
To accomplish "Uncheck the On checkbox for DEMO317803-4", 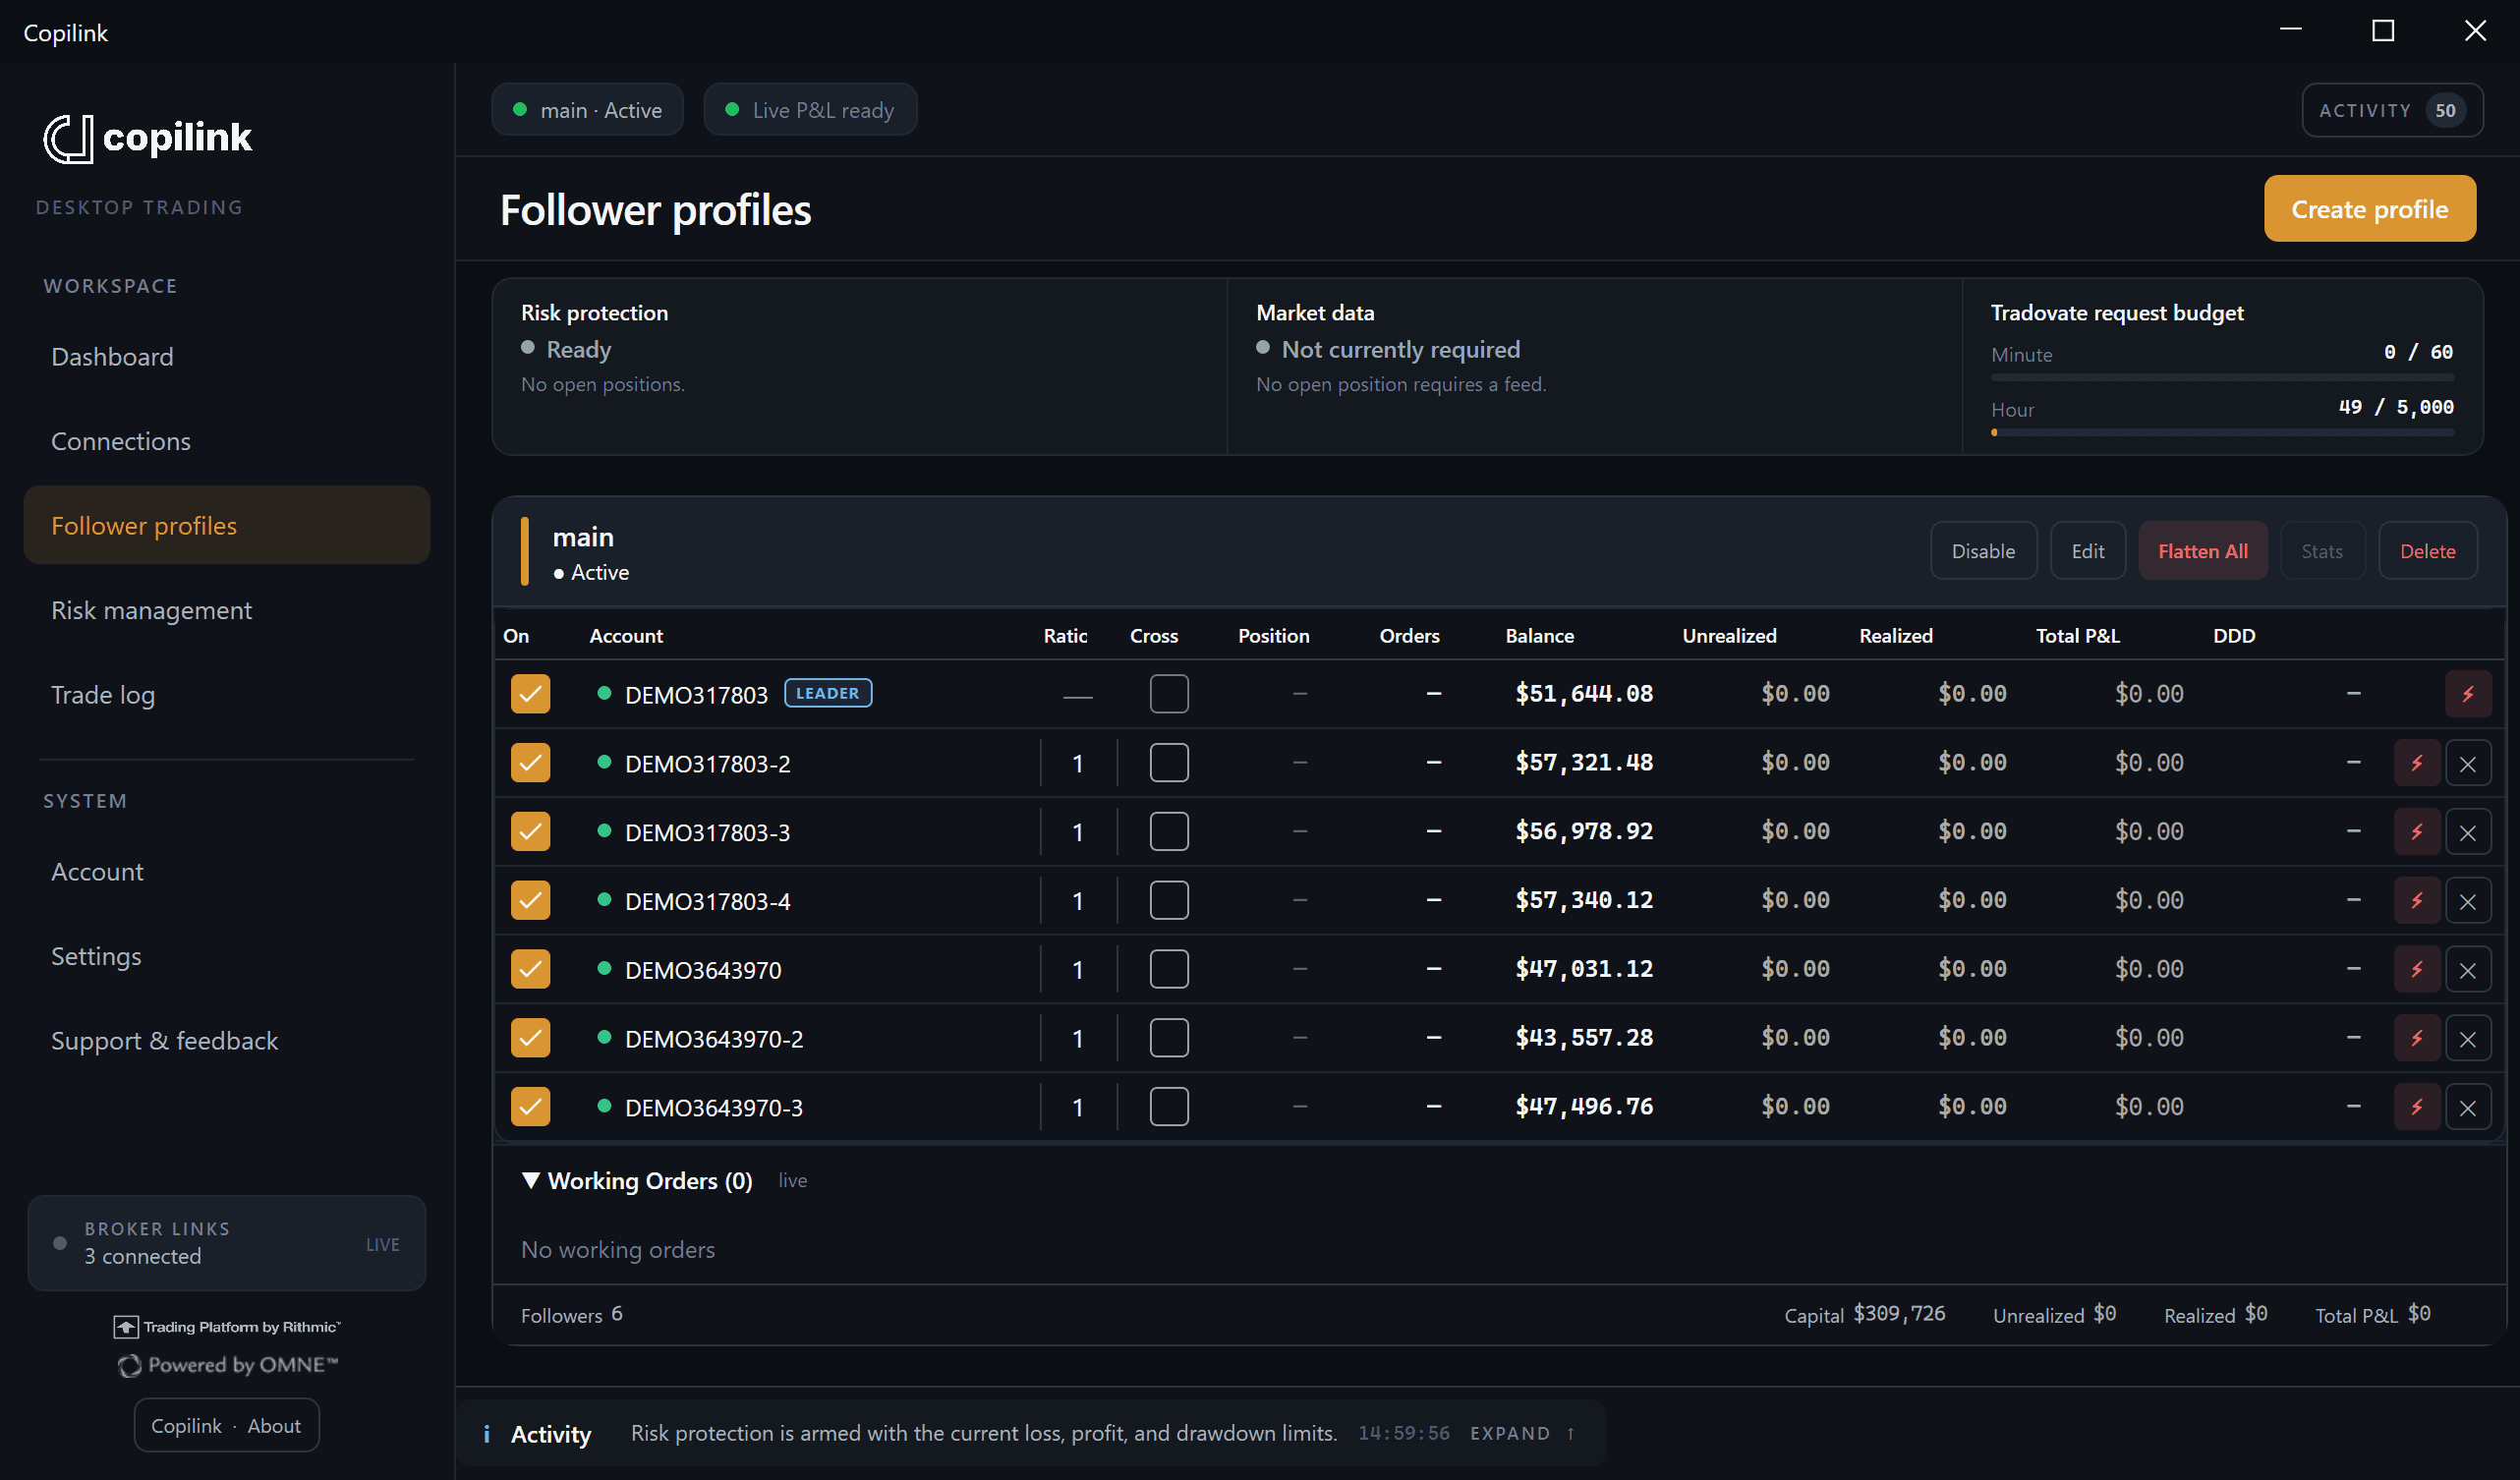I will click(x=530, y=901).
